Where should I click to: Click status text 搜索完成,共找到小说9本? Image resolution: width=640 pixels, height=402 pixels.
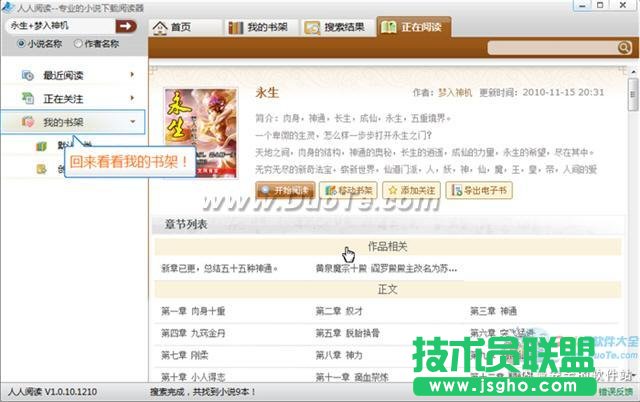coord(203,392)
